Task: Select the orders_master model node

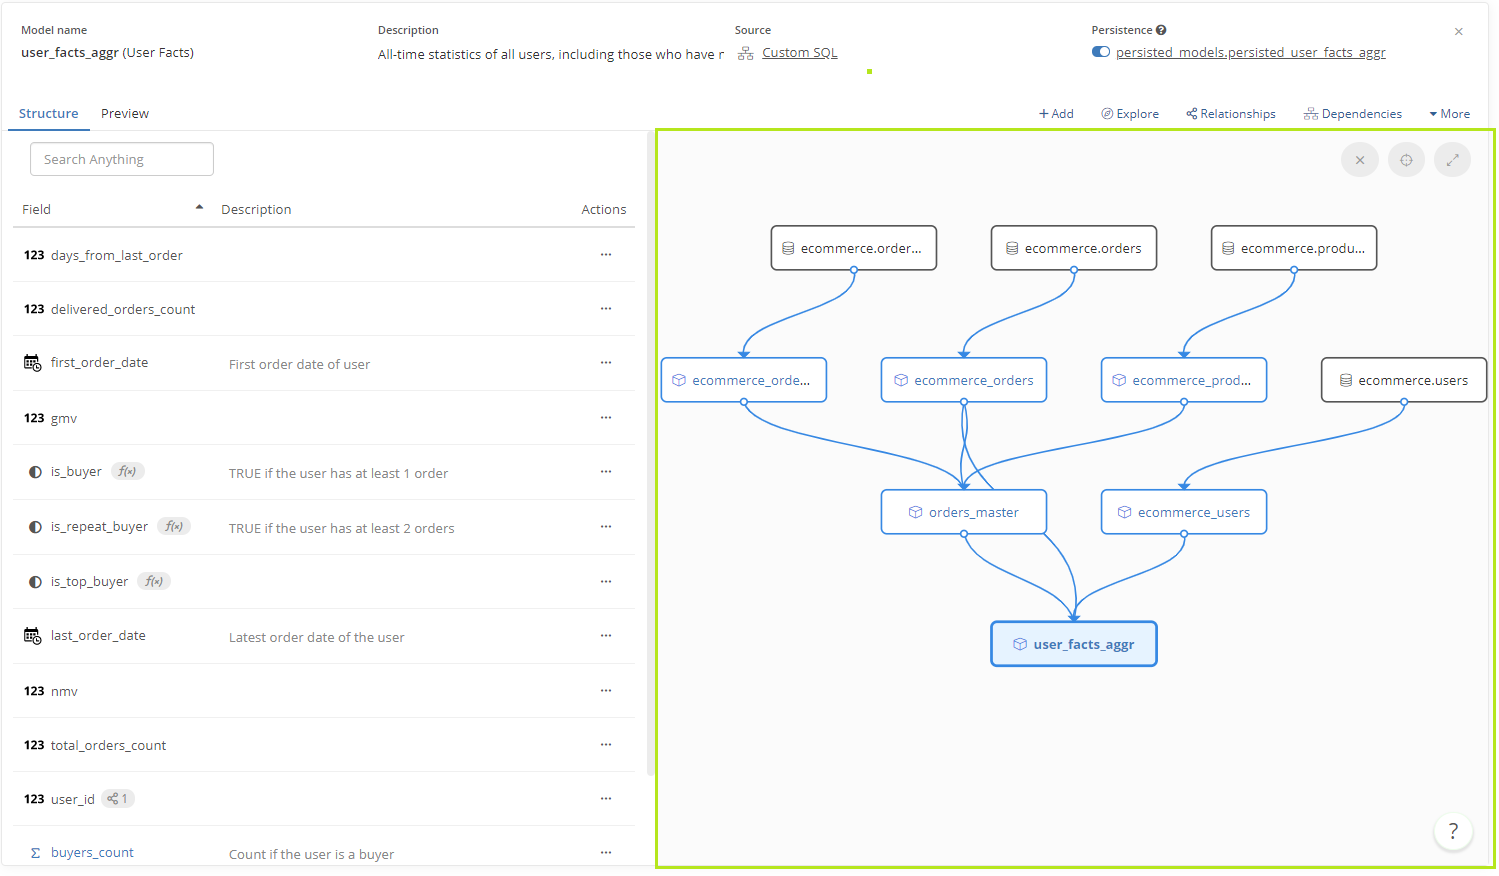Action: point(964,512)
